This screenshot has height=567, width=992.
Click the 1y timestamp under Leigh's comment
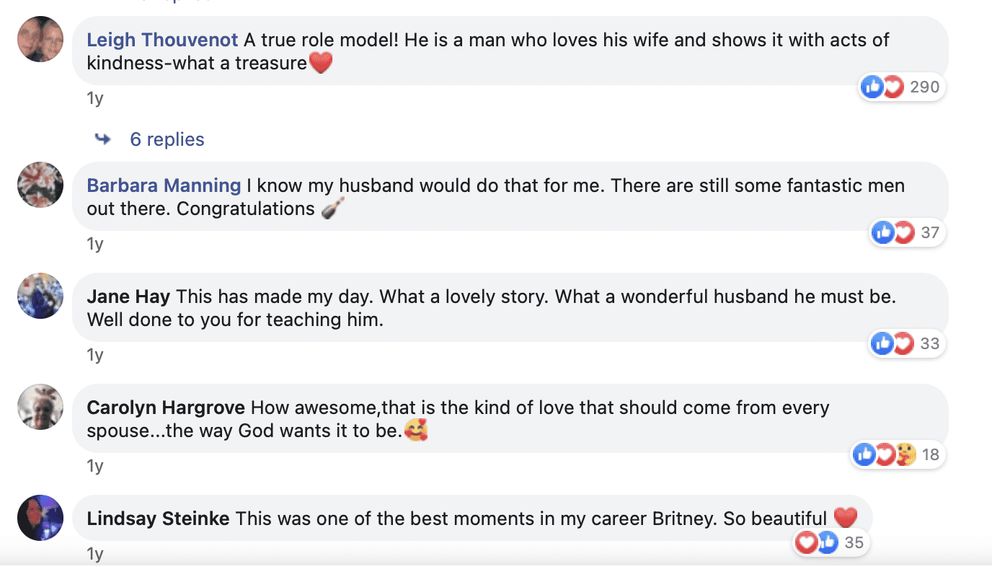click(95, 98)
